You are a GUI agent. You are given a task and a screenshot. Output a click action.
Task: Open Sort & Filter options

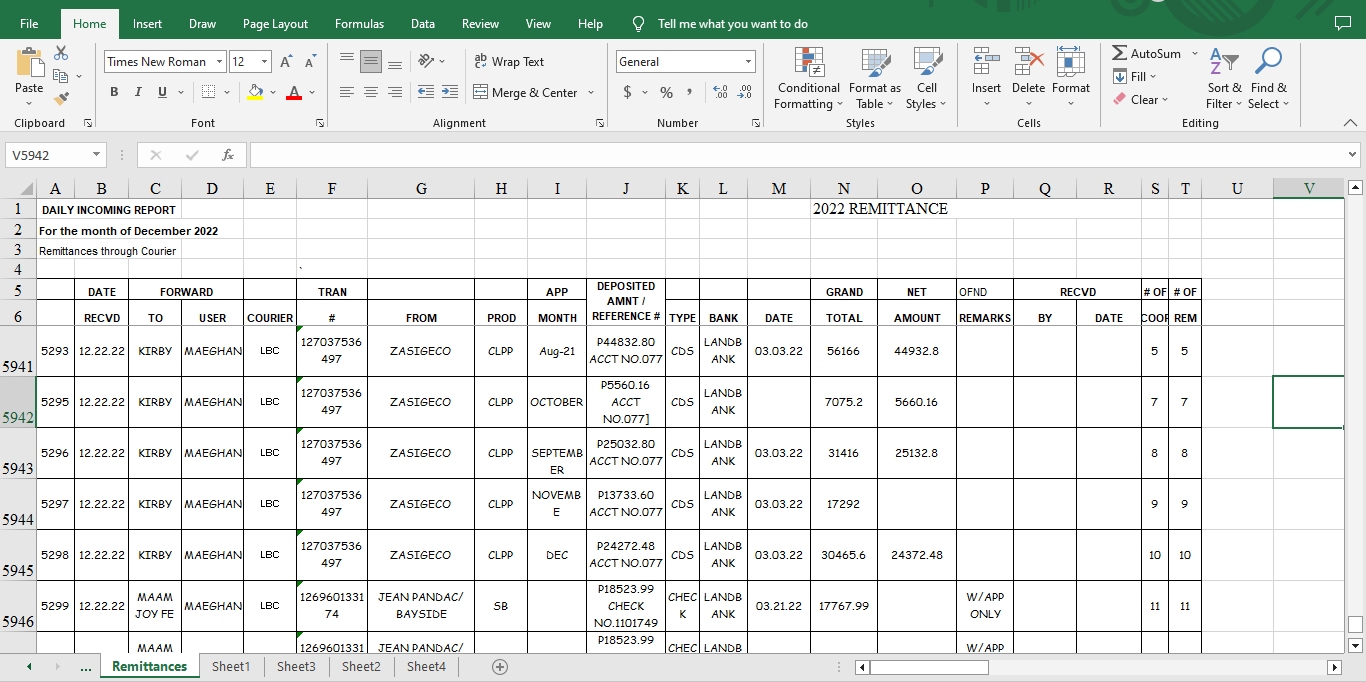click(x=1224, y=78)
